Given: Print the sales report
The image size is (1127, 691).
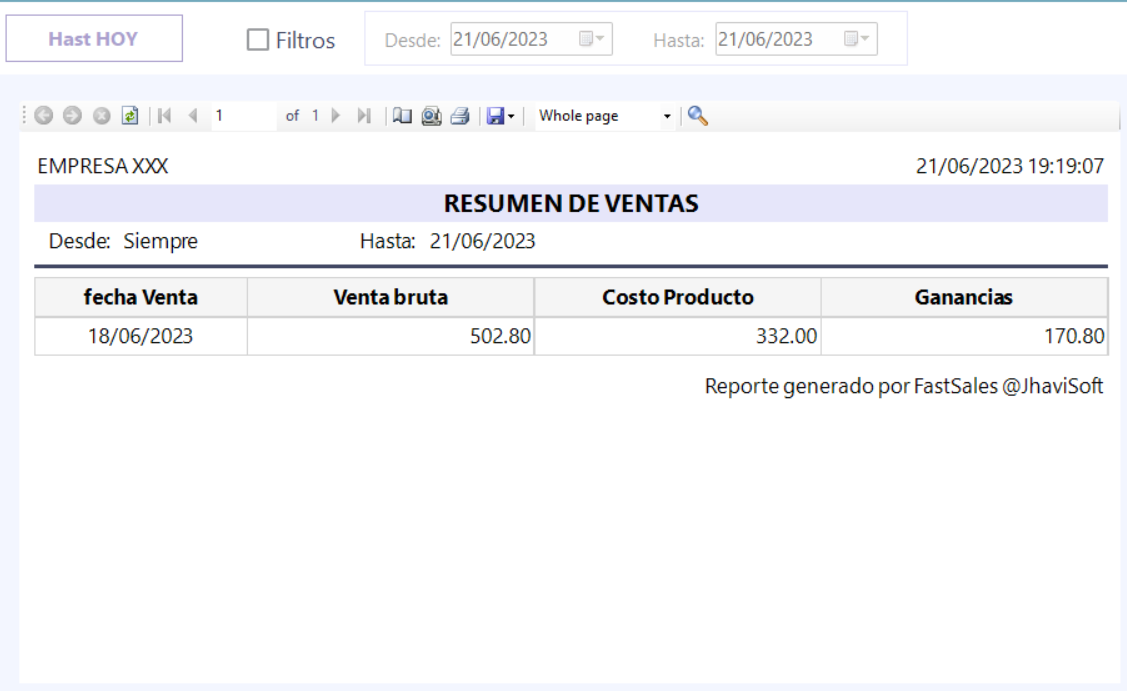Looking at the screenshot, I should point(459,116).
